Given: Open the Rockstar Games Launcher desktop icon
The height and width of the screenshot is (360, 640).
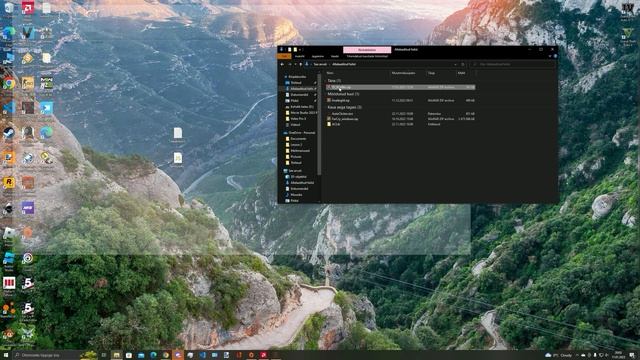Looking at the screenshot, I should (9, 183).
